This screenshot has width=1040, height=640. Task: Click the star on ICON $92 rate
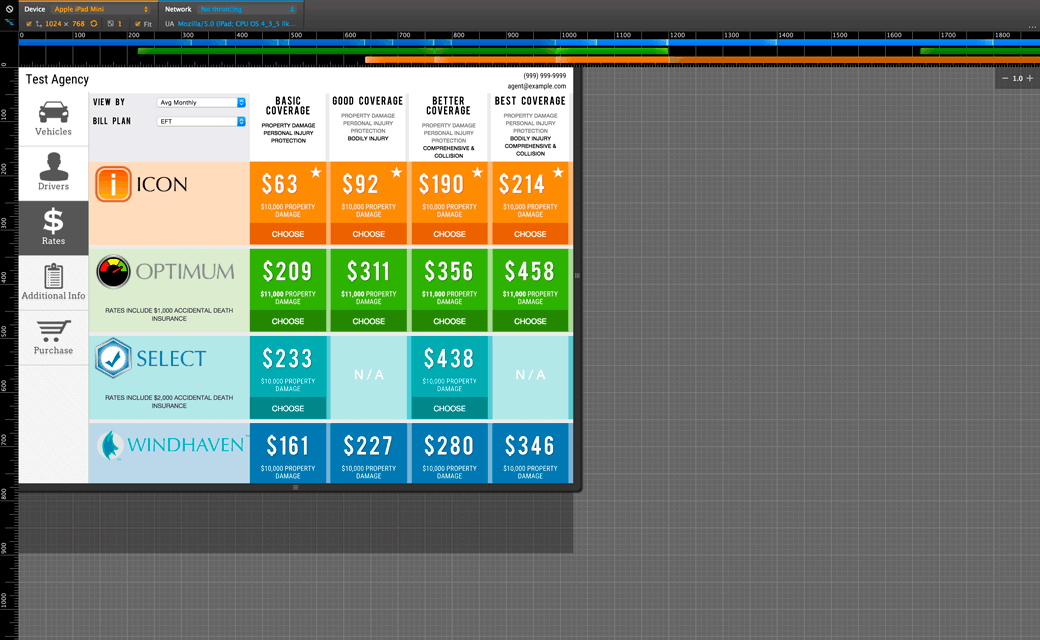click(397, 172)
